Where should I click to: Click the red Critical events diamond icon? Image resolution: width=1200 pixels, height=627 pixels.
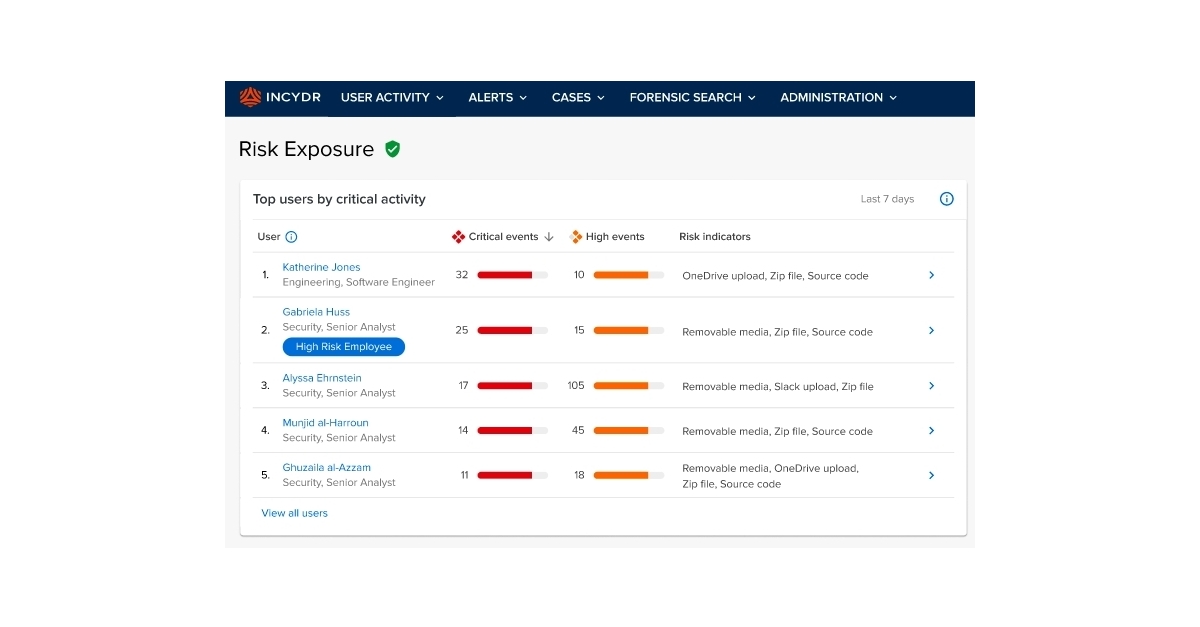pyautogui.click(x=460, y=236)
